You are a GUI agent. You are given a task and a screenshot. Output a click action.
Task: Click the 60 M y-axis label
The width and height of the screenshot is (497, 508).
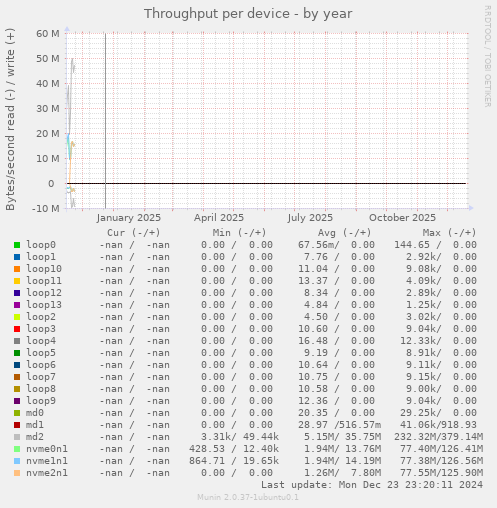click(x=48, y=34)
